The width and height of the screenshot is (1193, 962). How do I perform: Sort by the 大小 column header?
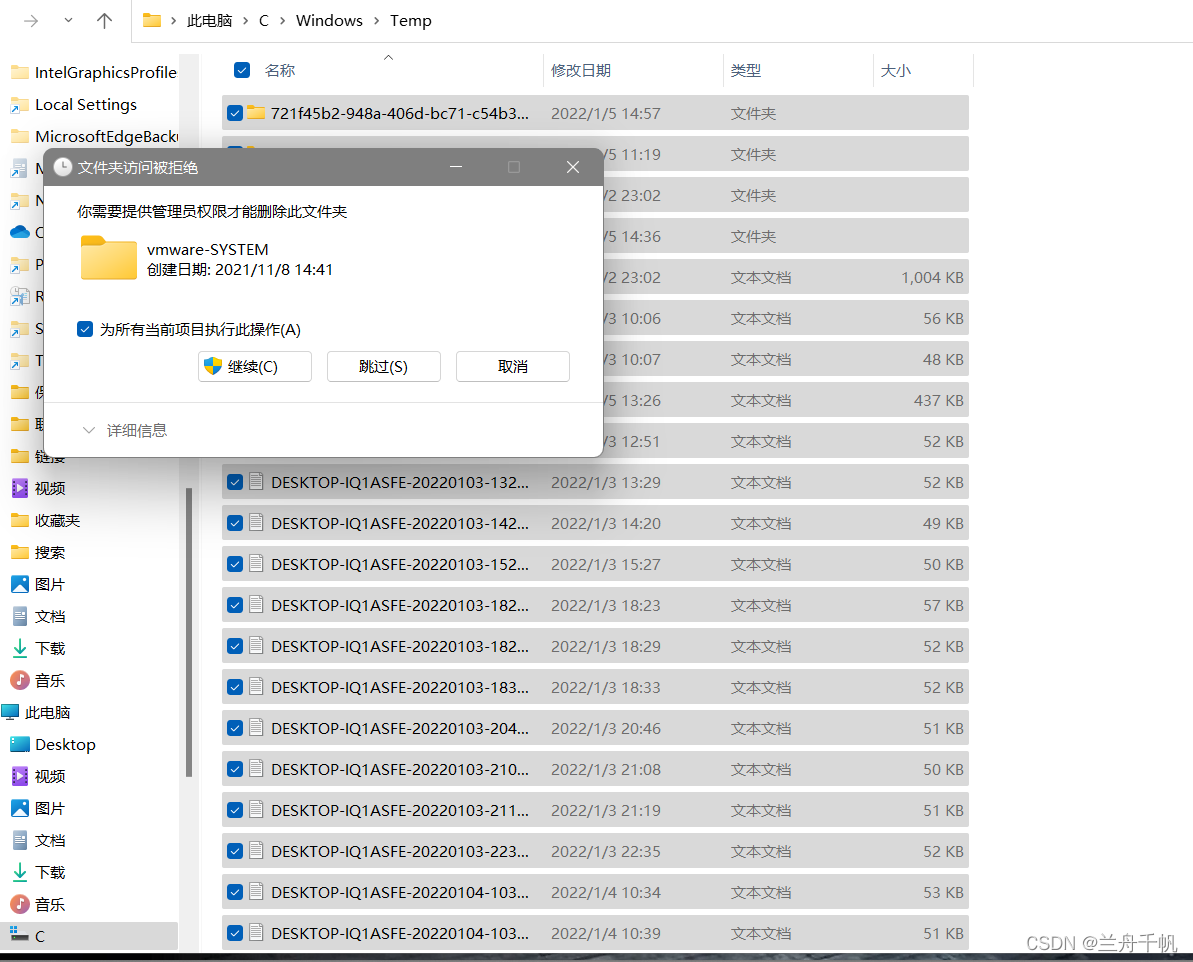click(x=896, y=71)
